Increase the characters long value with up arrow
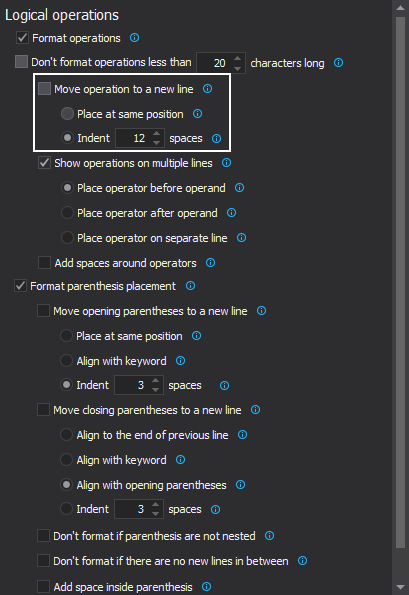Image resolution: width=409 pixels, height=595 pixels. 238,58
